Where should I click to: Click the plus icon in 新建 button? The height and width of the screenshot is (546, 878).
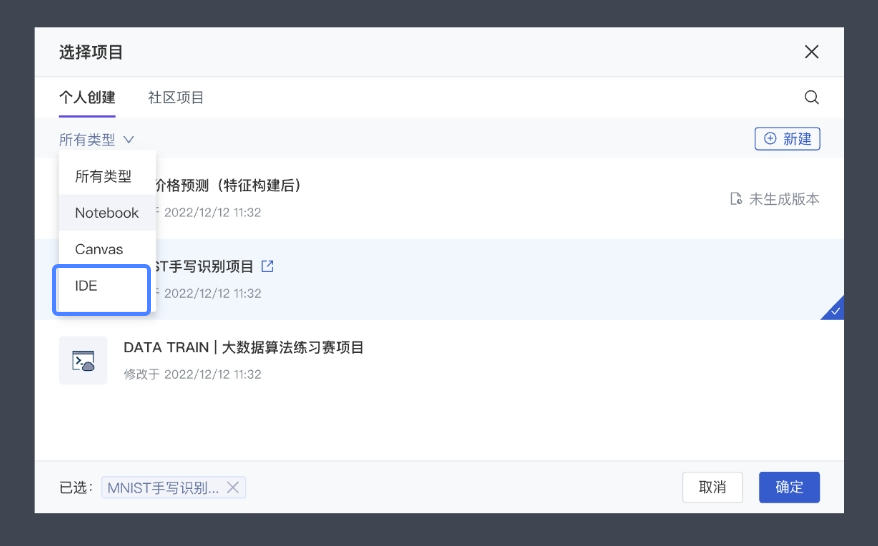tap(770, 138)
